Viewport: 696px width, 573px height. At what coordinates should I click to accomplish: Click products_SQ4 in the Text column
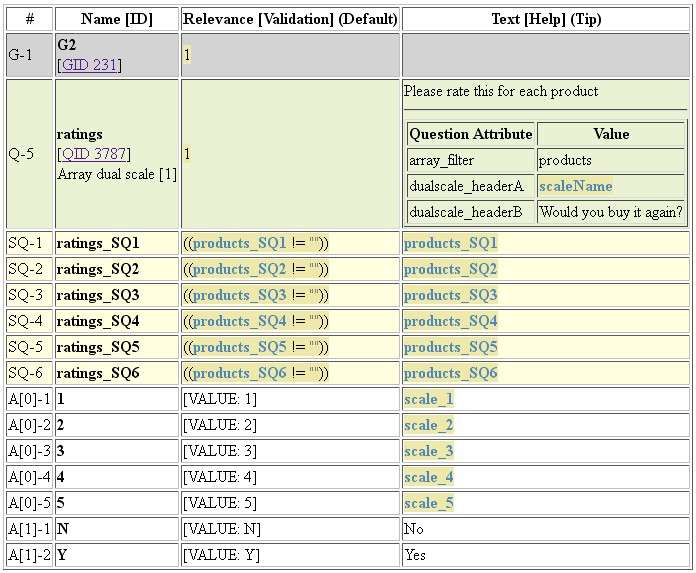[450, 321]
